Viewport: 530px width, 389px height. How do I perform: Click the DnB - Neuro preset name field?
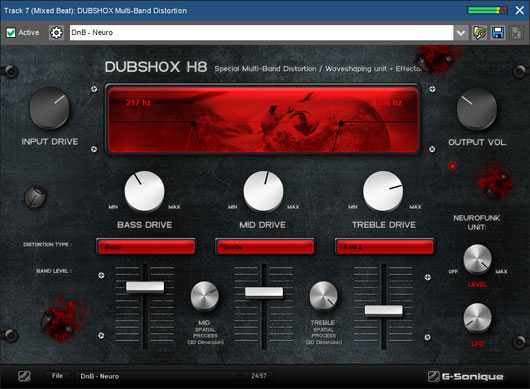261,33
